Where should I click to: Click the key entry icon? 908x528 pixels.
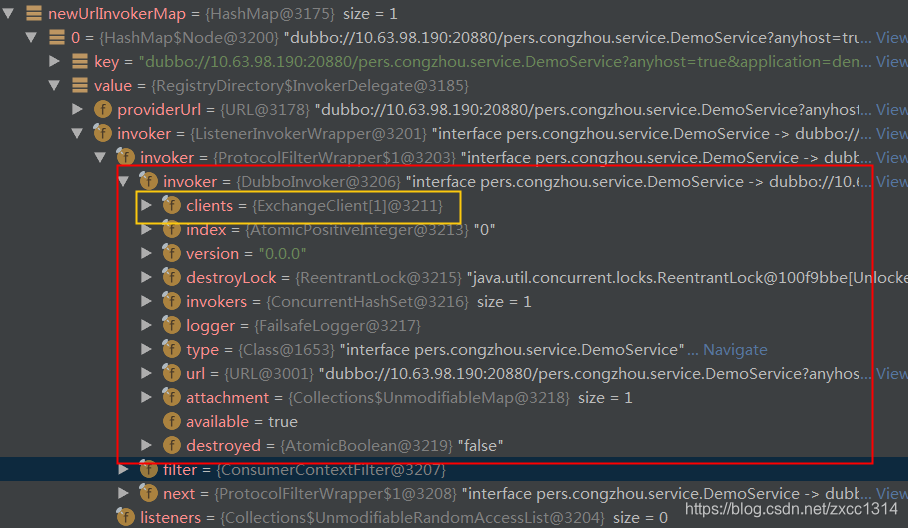tap(80, 61)
